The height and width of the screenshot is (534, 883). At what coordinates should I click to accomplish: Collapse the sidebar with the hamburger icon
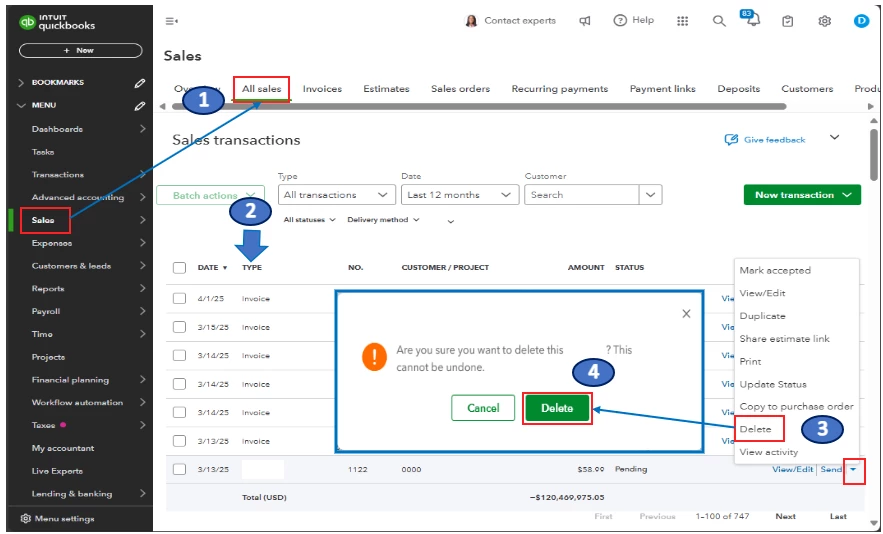pos(171,21)
